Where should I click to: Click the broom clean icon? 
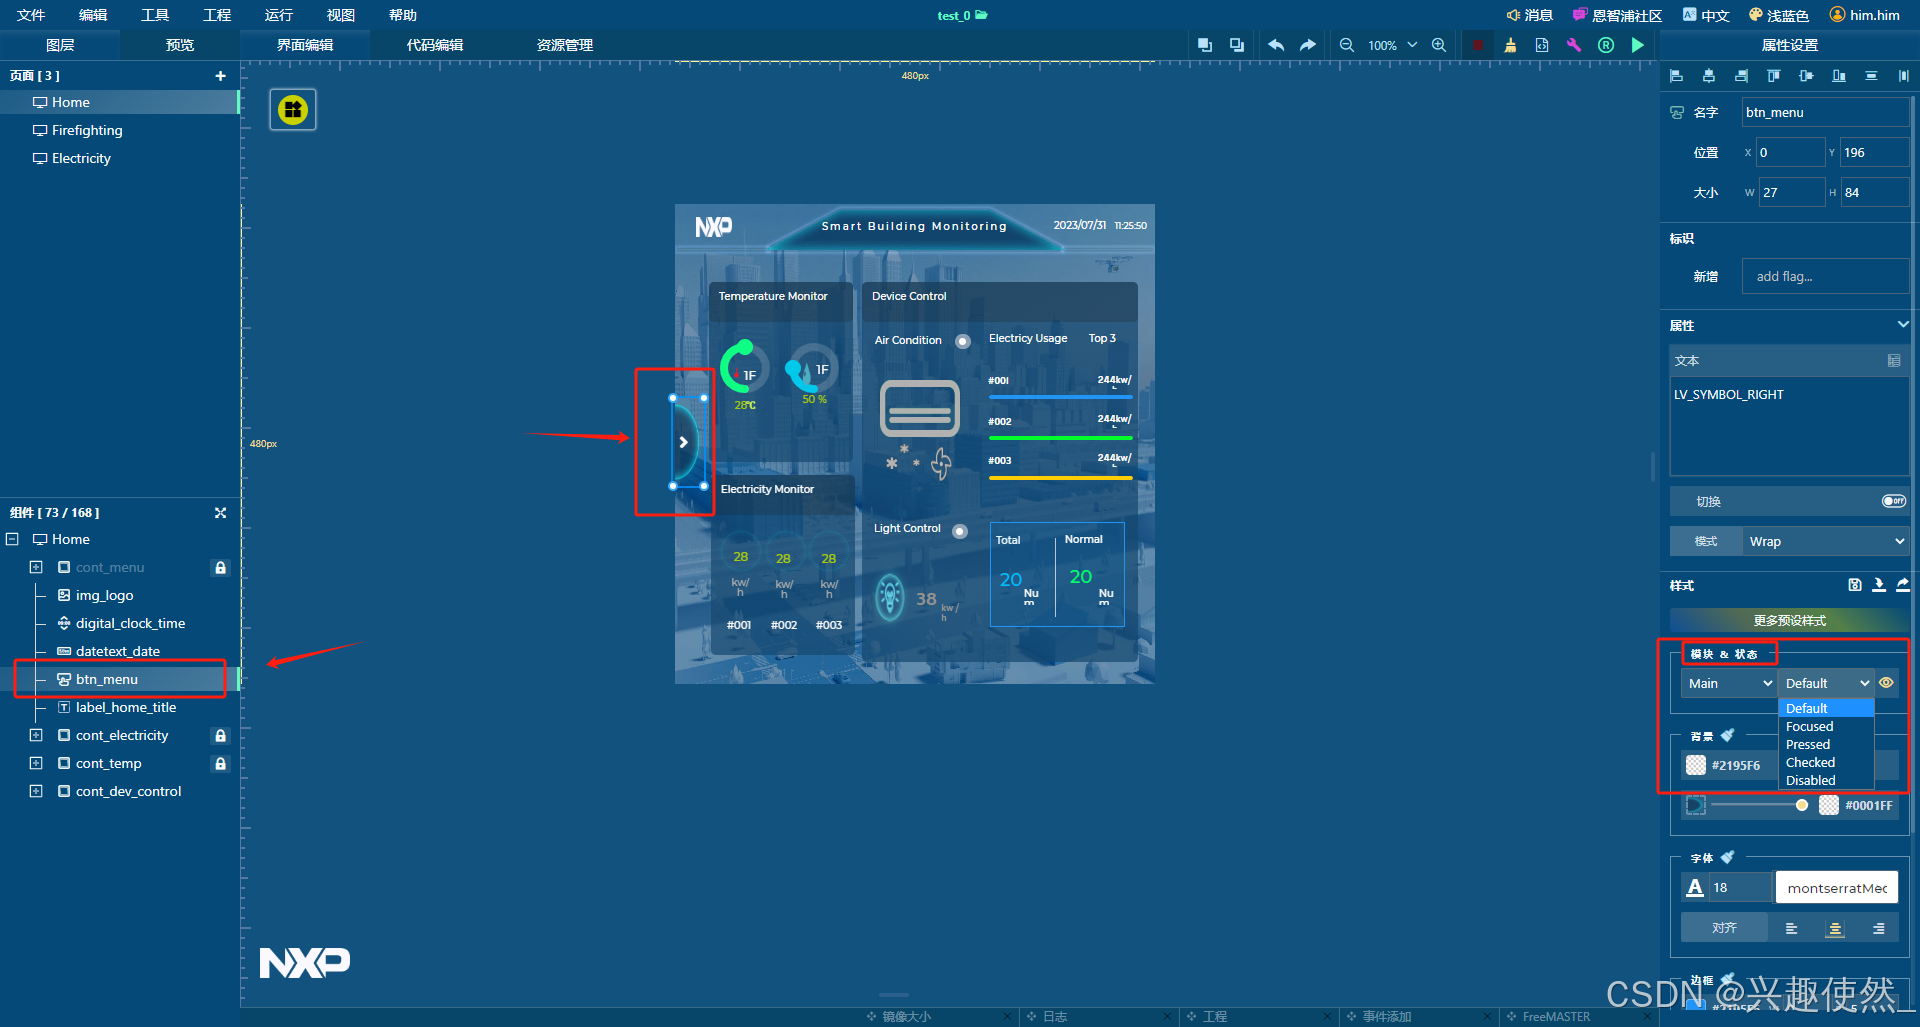point(1510,45)
